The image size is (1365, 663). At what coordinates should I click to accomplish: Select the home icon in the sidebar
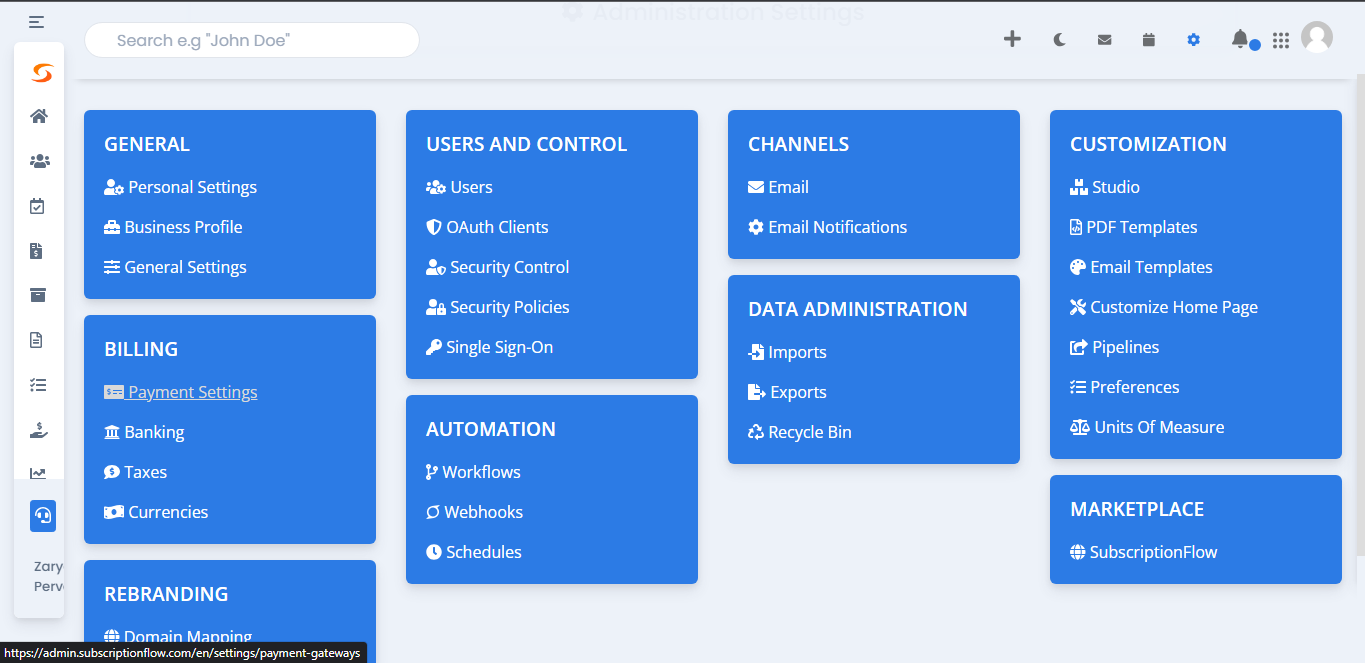pyautogui.click(x=38, y=116)
